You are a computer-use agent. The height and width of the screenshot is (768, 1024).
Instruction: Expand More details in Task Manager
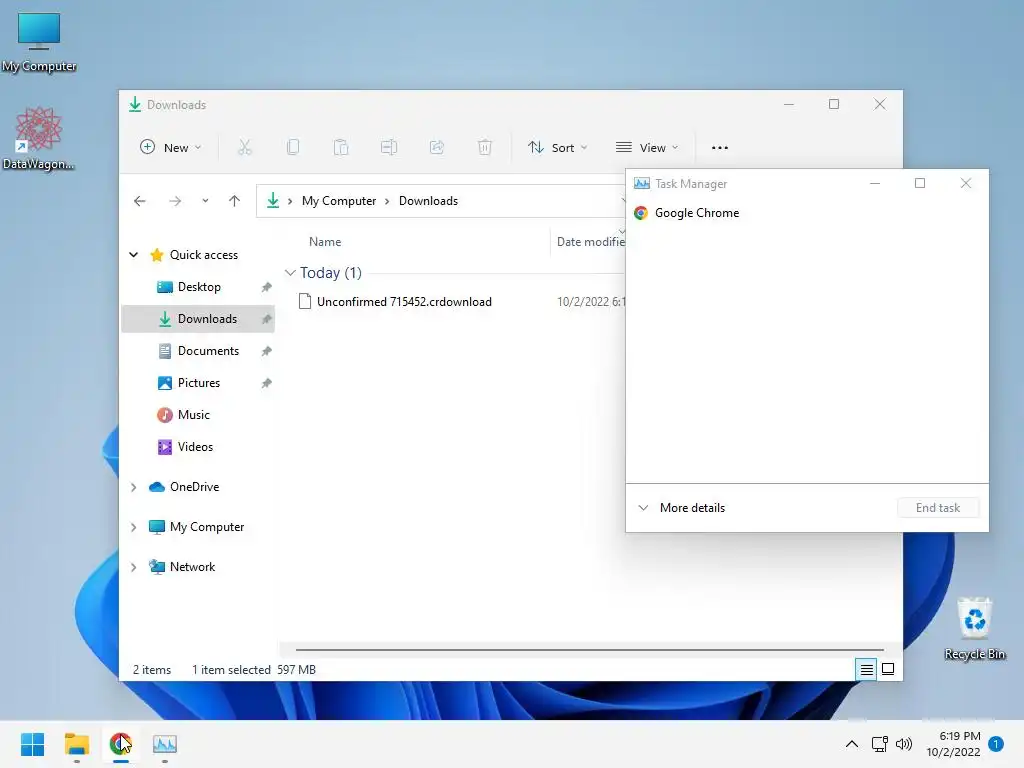click(682, 508)
